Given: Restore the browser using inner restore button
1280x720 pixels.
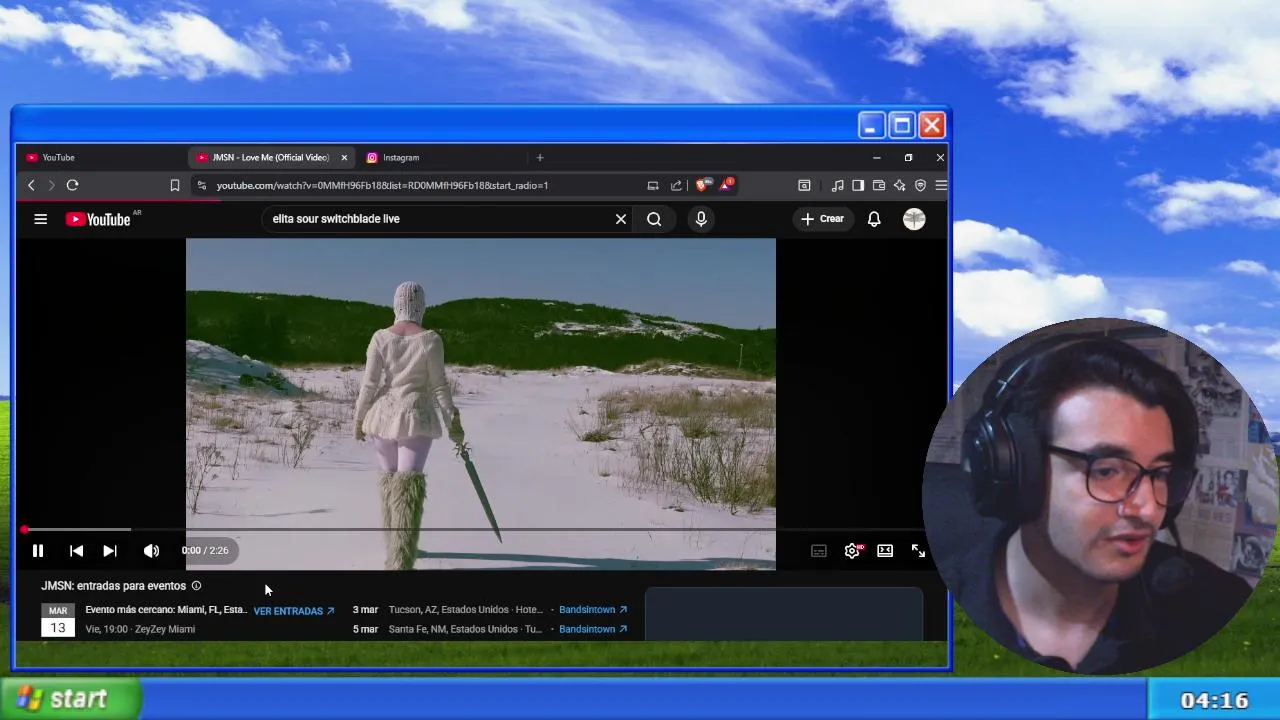Looking at the screenshot, I should point(908,157).
